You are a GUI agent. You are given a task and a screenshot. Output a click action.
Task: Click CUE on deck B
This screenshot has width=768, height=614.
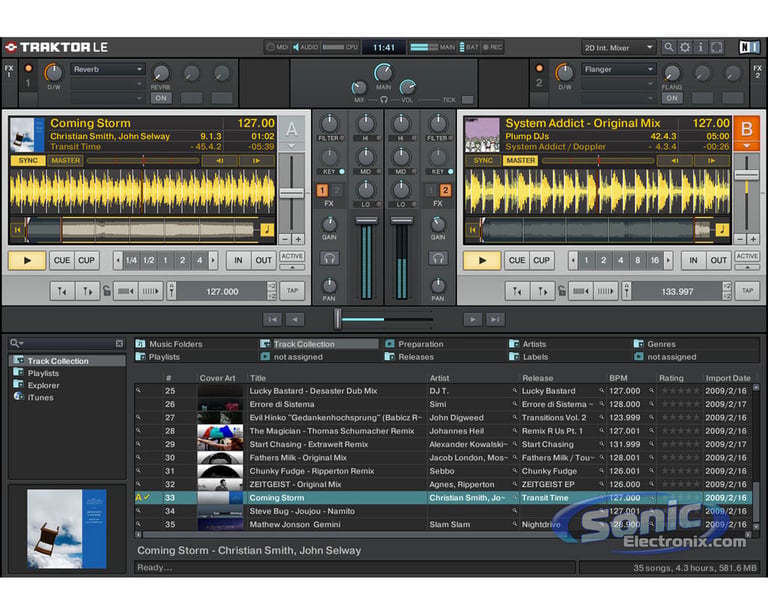(517, 260)
